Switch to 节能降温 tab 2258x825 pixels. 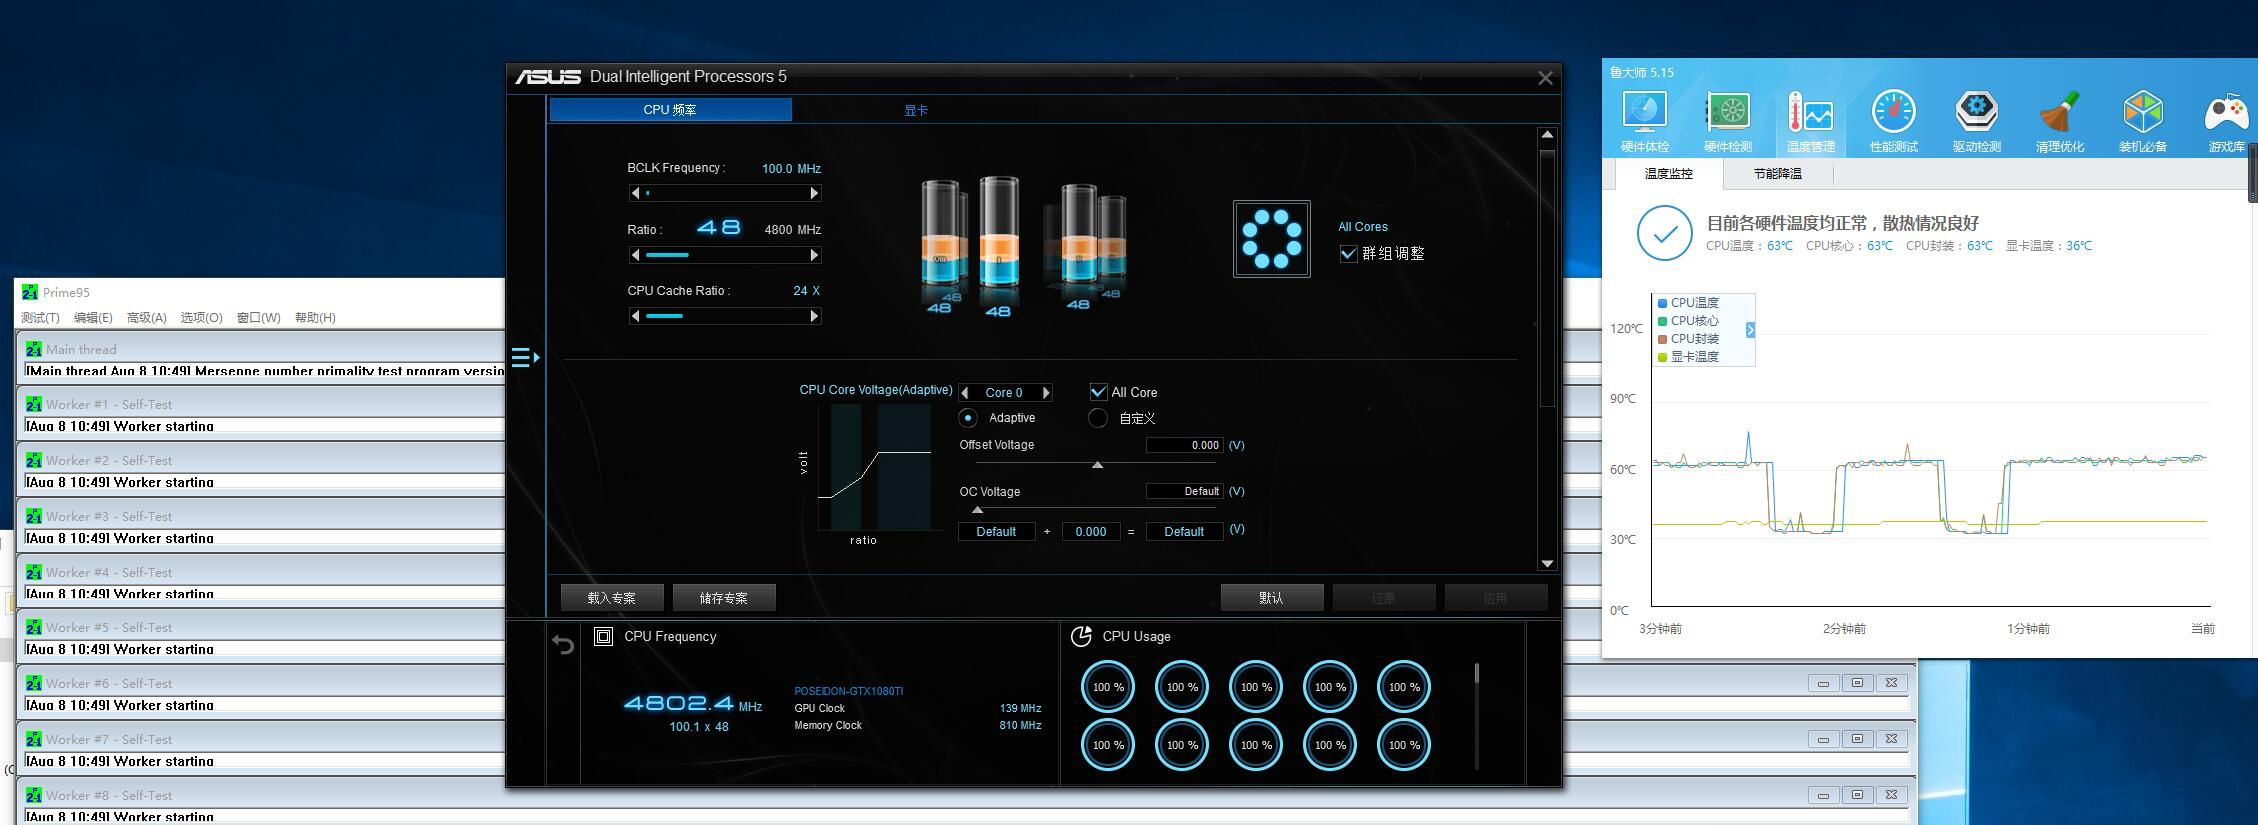click(x=1777, y=174)
